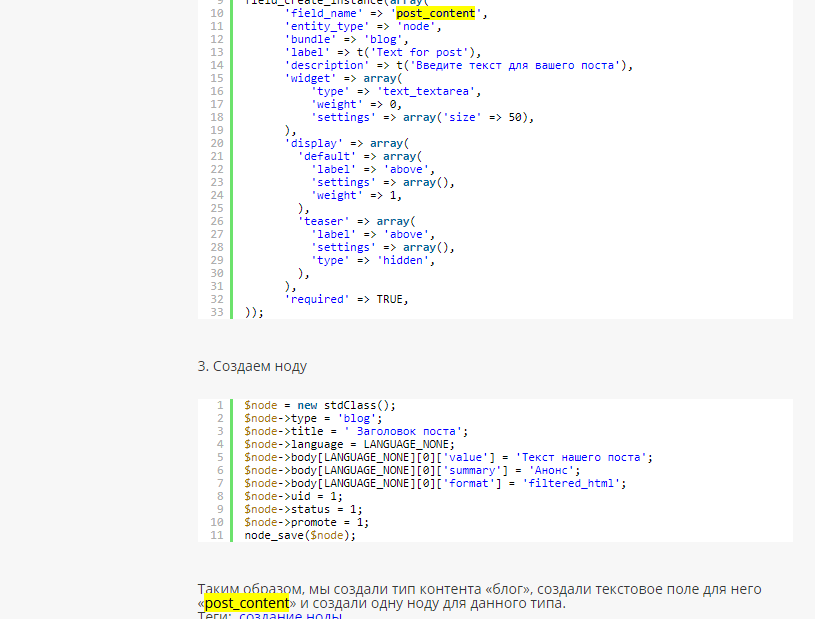The image size is (815, 619).
Task: Click the 'type' => 'text_textarea' line
Action: coord(396,91)
